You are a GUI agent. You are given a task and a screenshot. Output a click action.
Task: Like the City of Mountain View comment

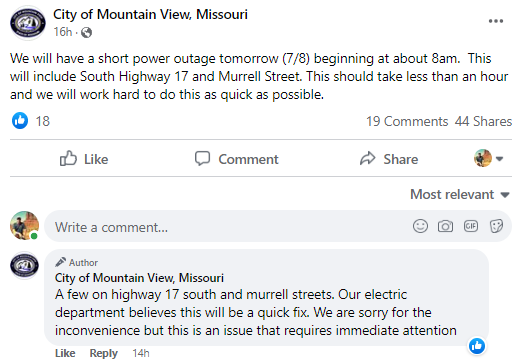point(65,353)
